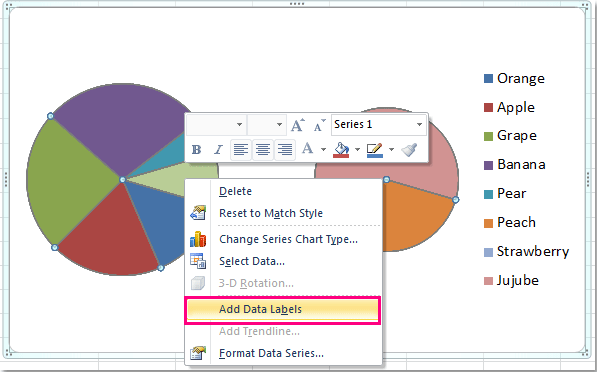The image size is (597, 372).
Task: Expand the shape outline color arrow
Action: click(391, 150)
